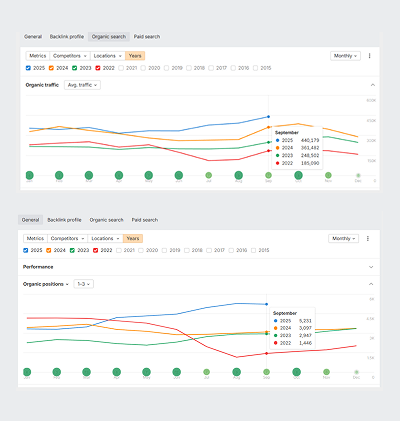Click the Jan update marker in Organic traffic chart

click(29, 175)
